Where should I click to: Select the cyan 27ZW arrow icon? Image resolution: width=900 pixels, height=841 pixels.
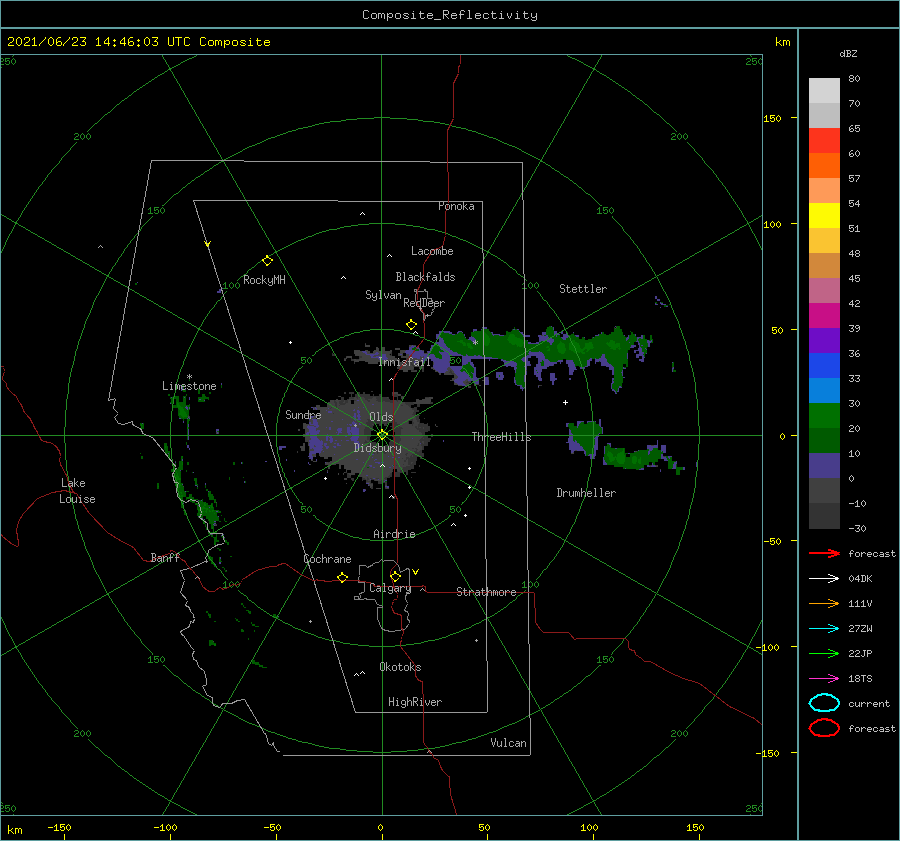tap(824, 629)
